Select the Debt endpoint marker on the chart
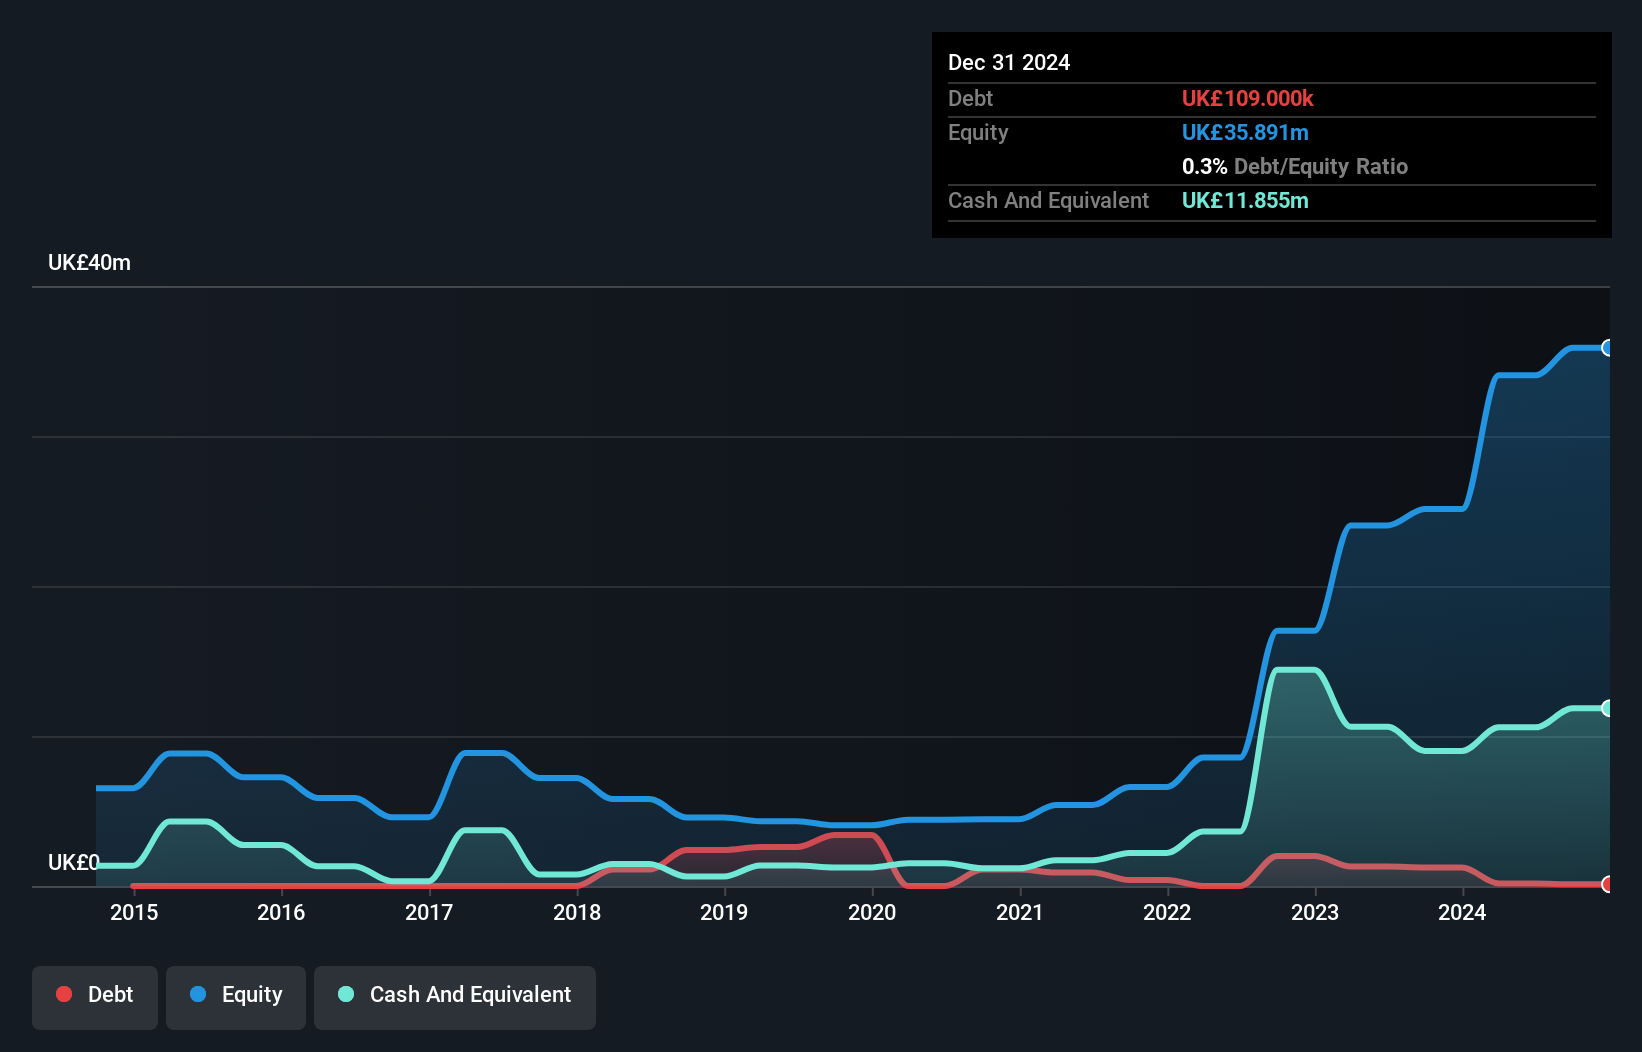This screenshot has width=1642, height=1052. pyautogui.click(x=1607, y=884)
